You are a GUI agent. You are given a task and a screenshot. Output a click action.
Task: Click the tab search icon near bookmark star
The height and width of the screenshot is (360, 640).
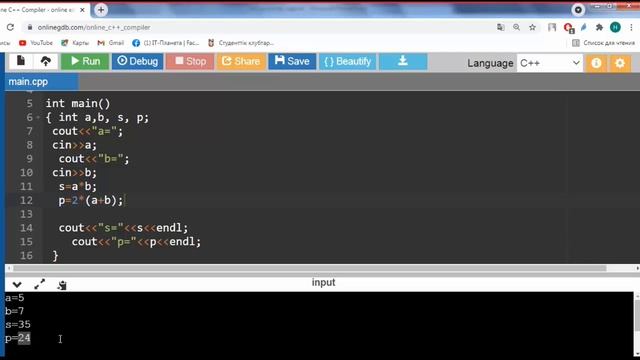click(x=552, y=27)
